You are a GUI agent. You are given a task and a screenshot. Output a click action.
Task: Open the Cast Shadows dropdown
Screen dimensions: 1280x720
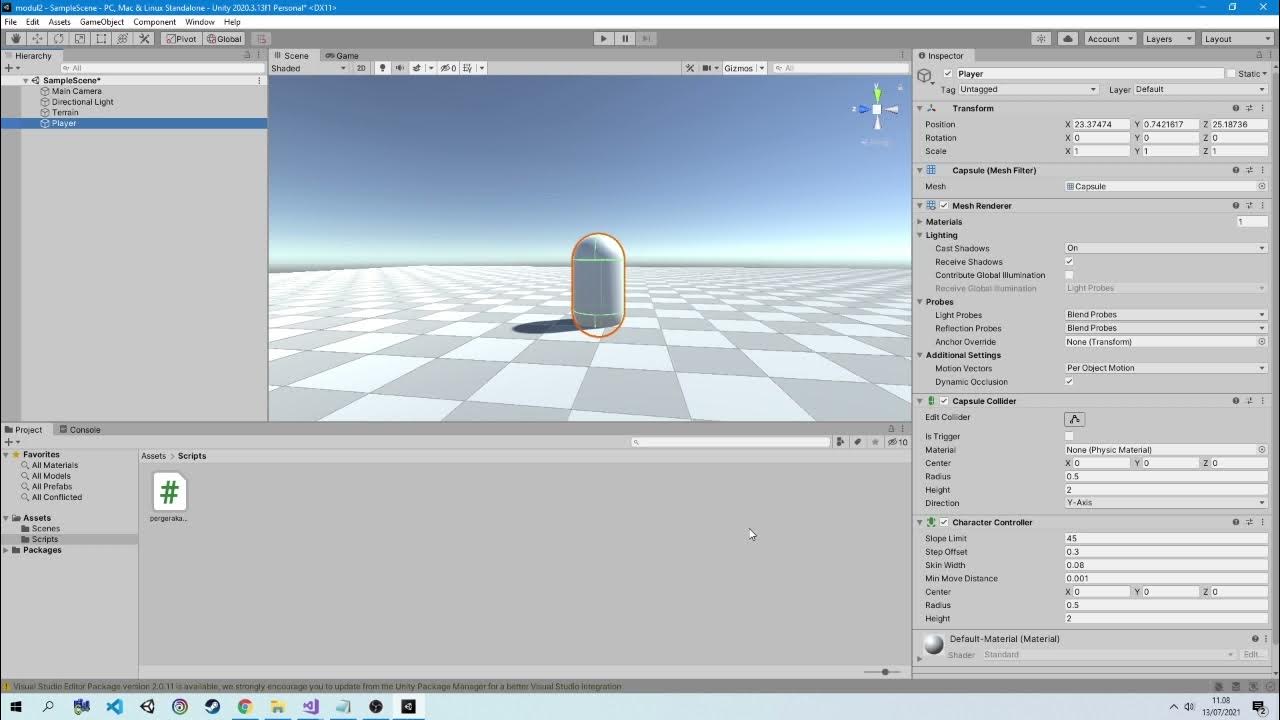coord(1166,248)
